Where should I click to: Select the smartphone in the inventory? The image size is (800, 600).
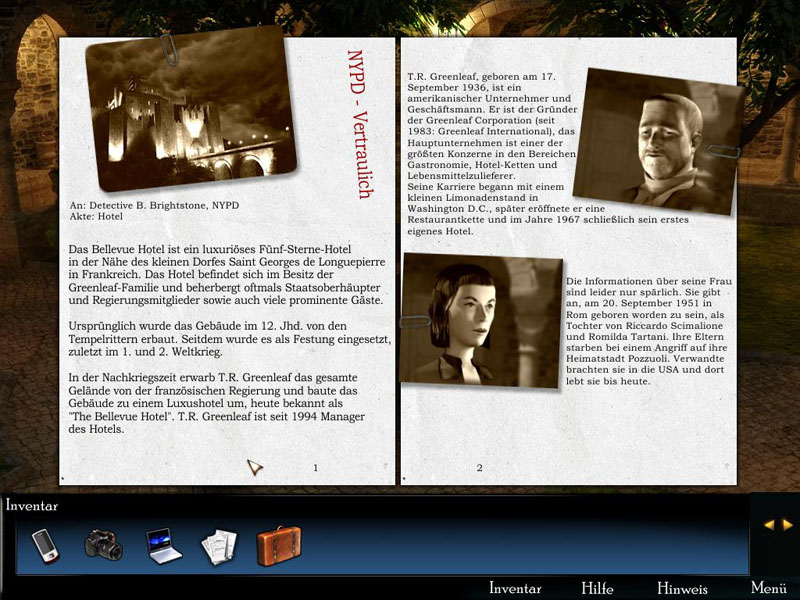45,546
